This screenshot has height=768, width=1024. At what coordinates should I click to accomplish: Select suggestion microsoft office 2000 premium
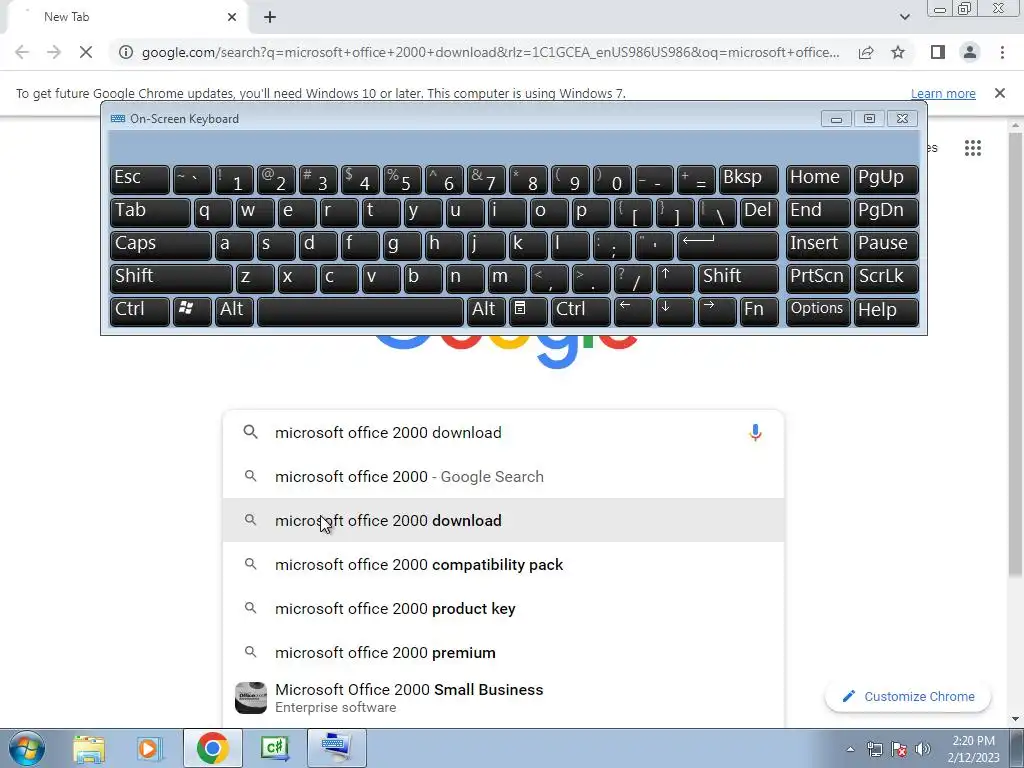point(503,652)
